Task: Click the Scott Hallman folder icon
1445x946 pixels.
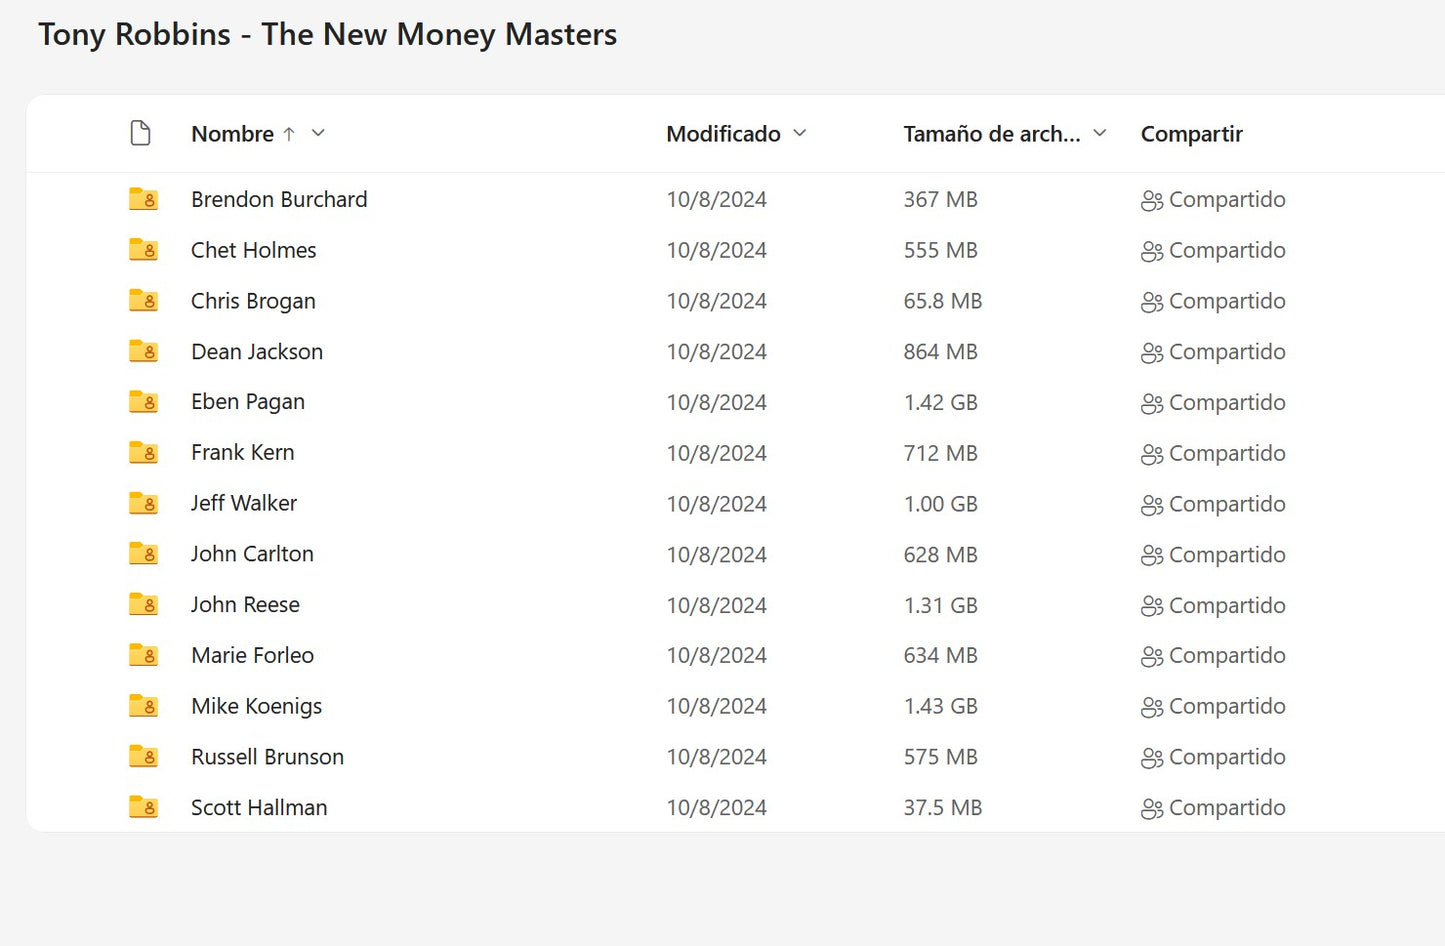Action: (x=143, y=807)
